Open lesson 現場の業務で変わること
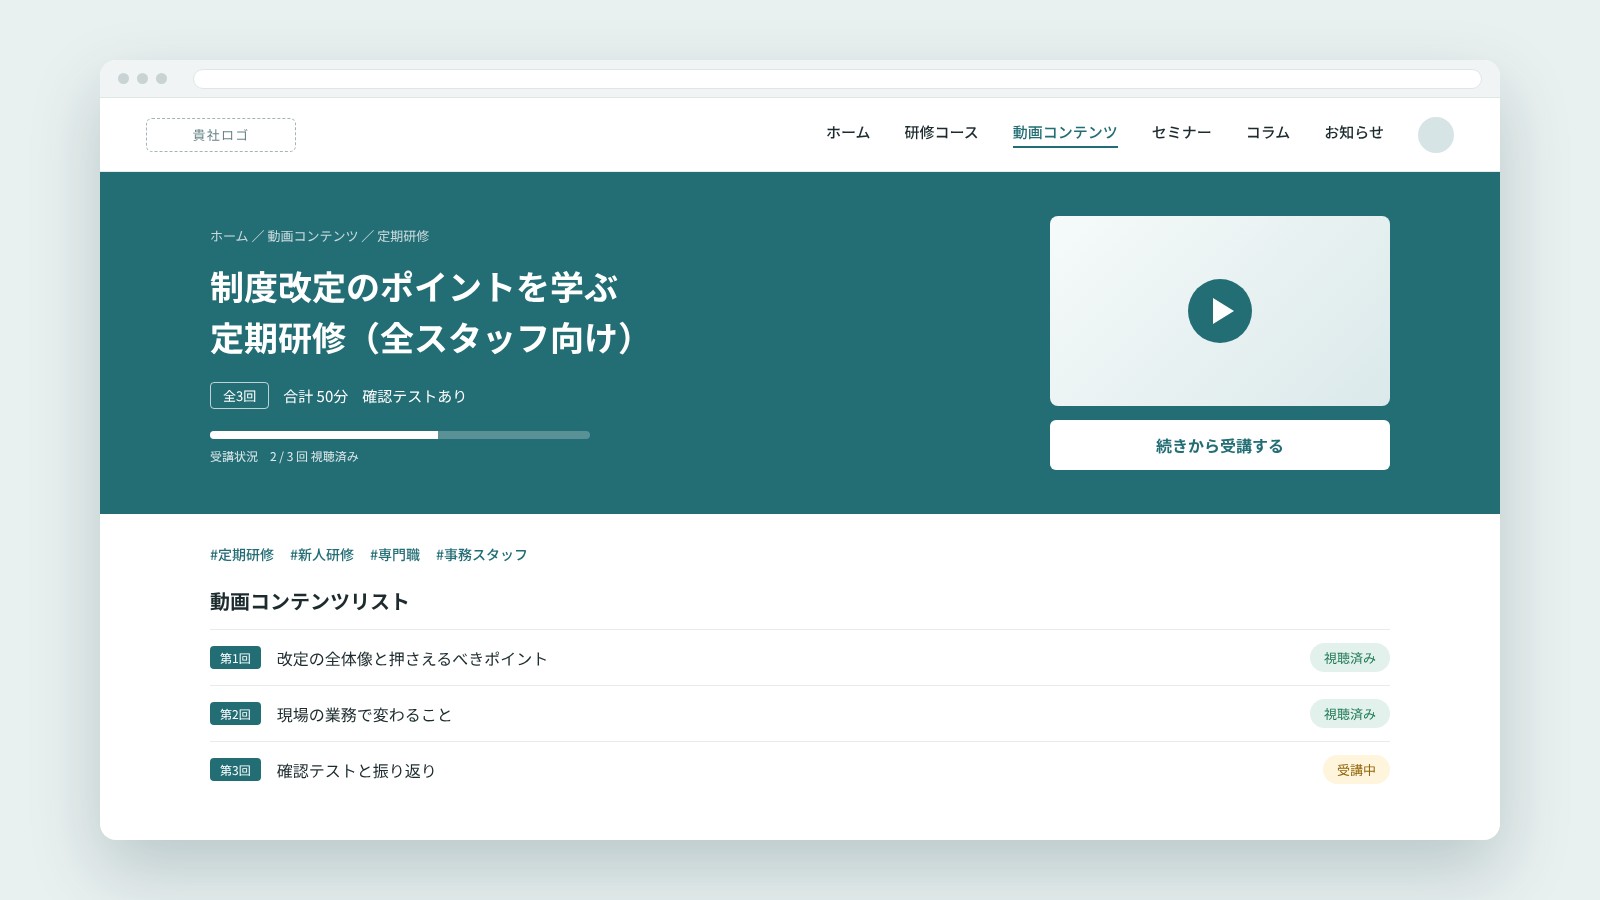The image size is (1600, 900). [x=364, y=715]
